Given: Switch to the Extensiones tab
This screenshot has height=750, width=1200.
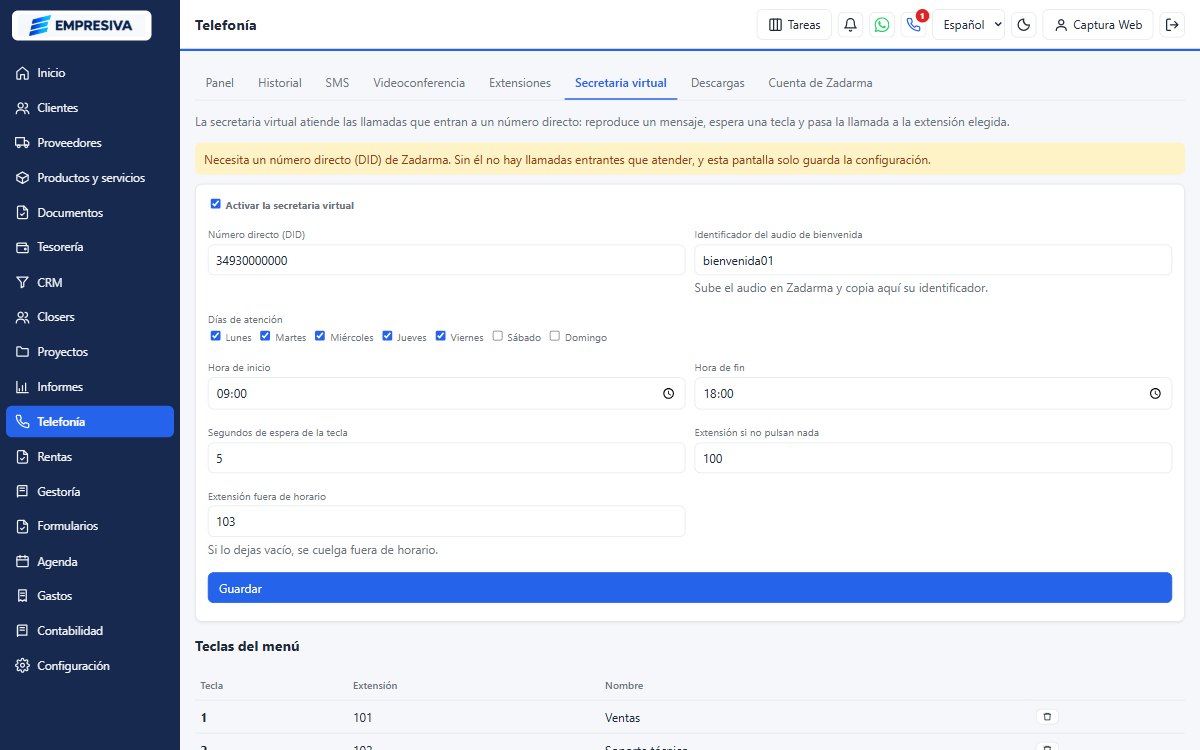Looking at the screenshot, I should point(520,83).
